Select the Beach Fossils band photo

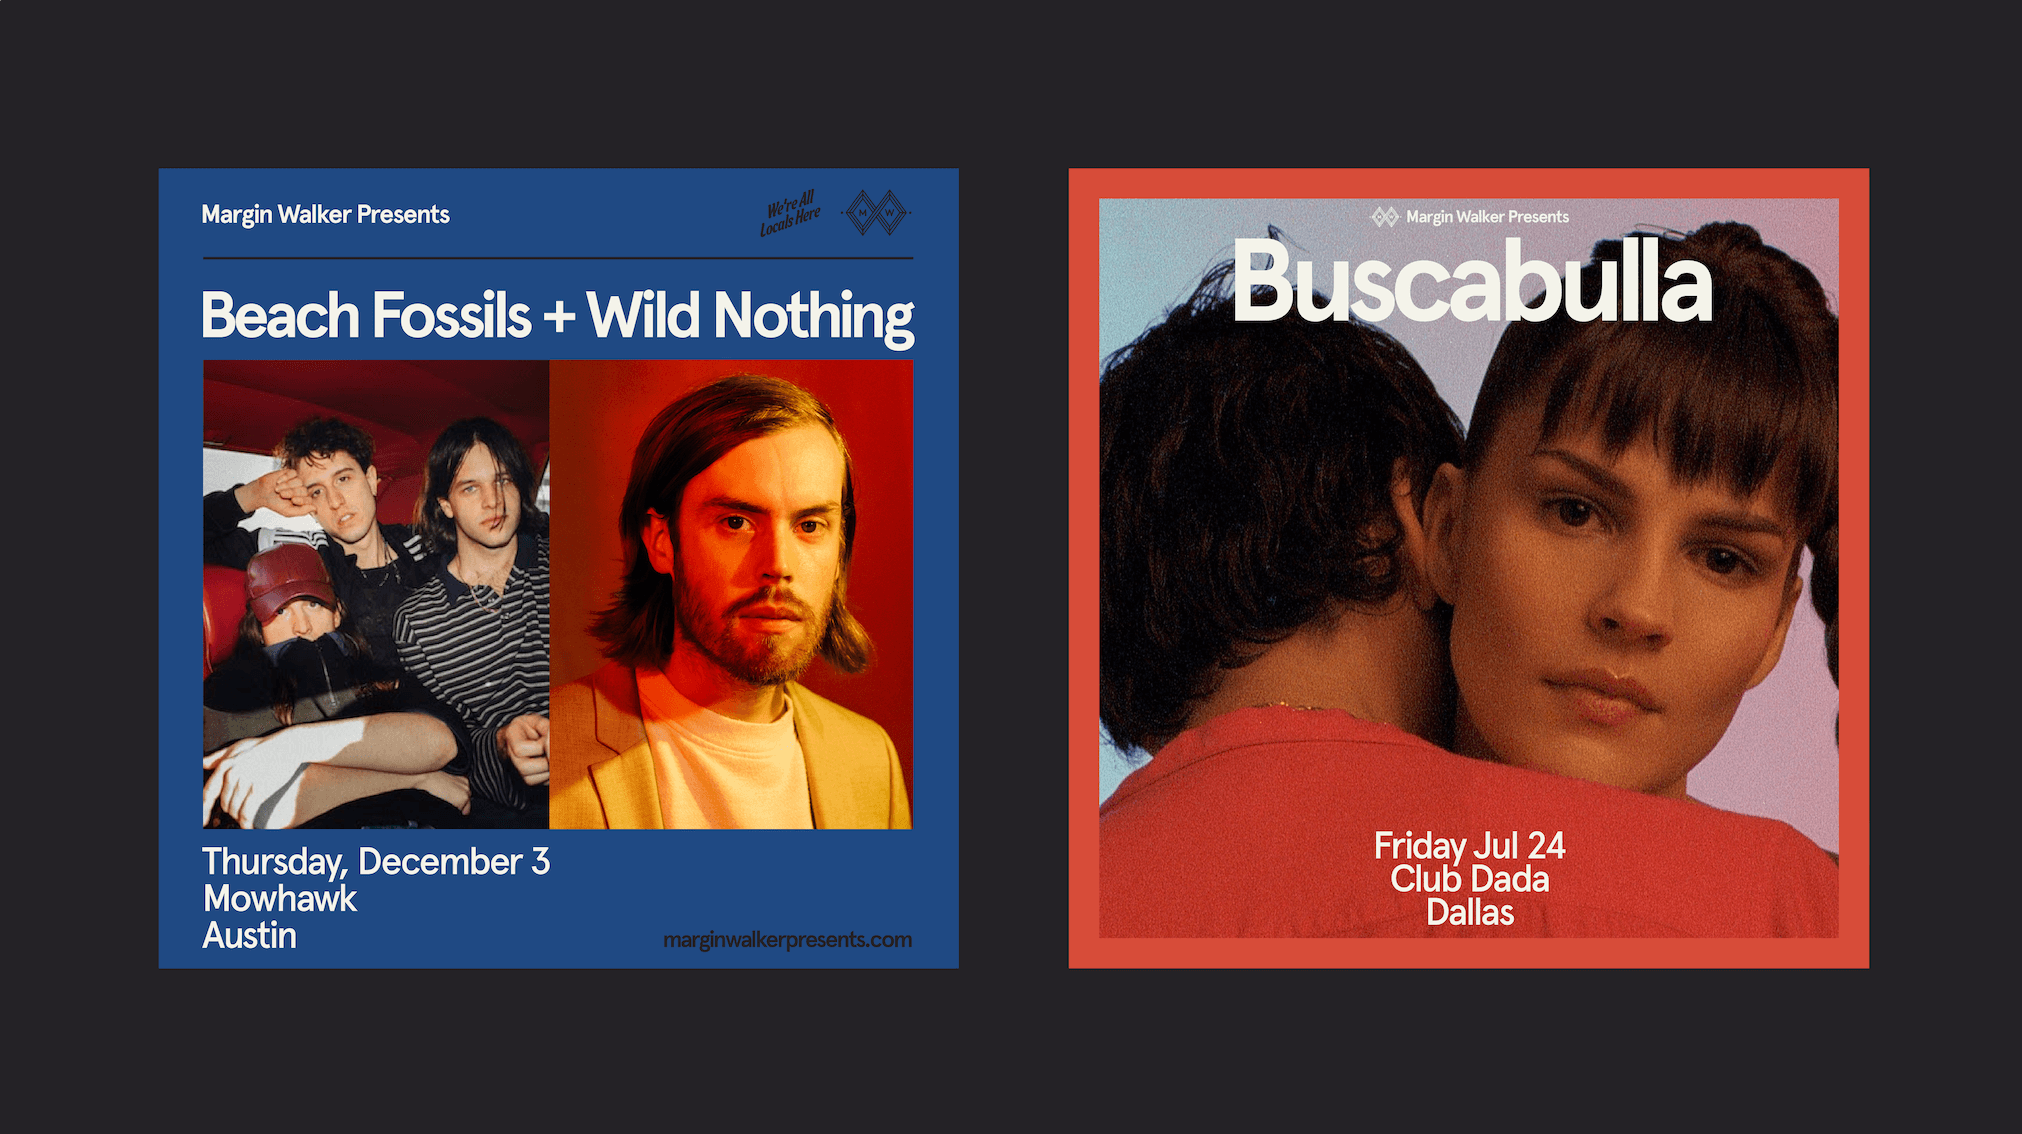point(376,594)
